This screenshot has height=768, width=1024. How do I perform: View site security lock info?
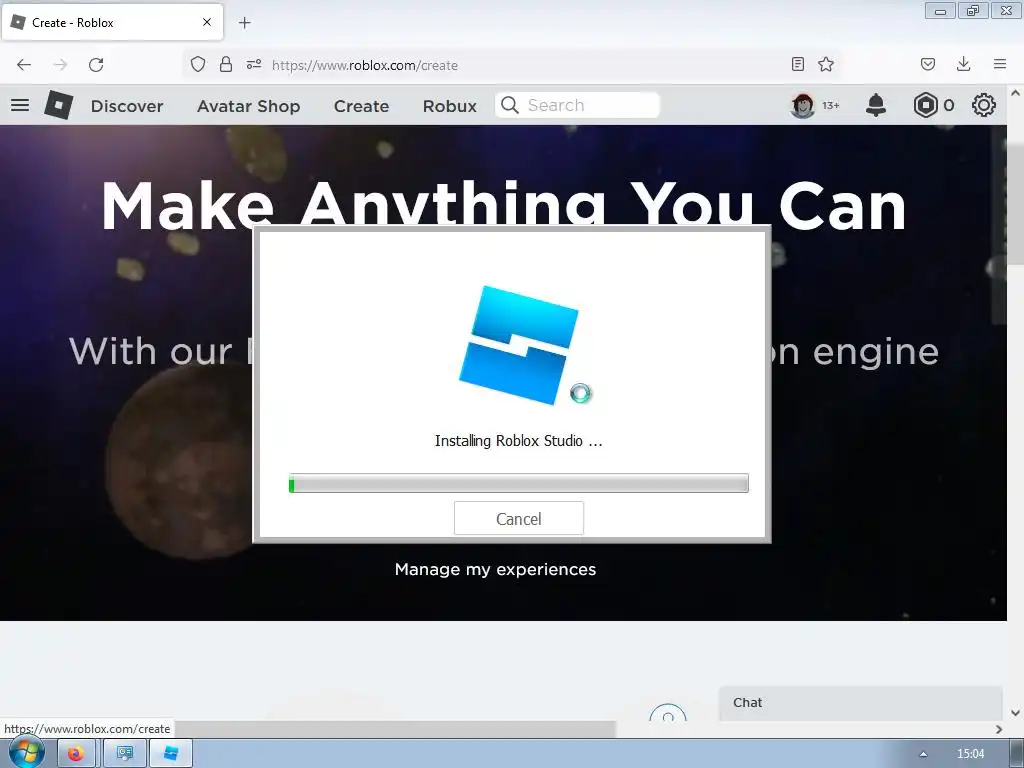click(x=226, y=64)
